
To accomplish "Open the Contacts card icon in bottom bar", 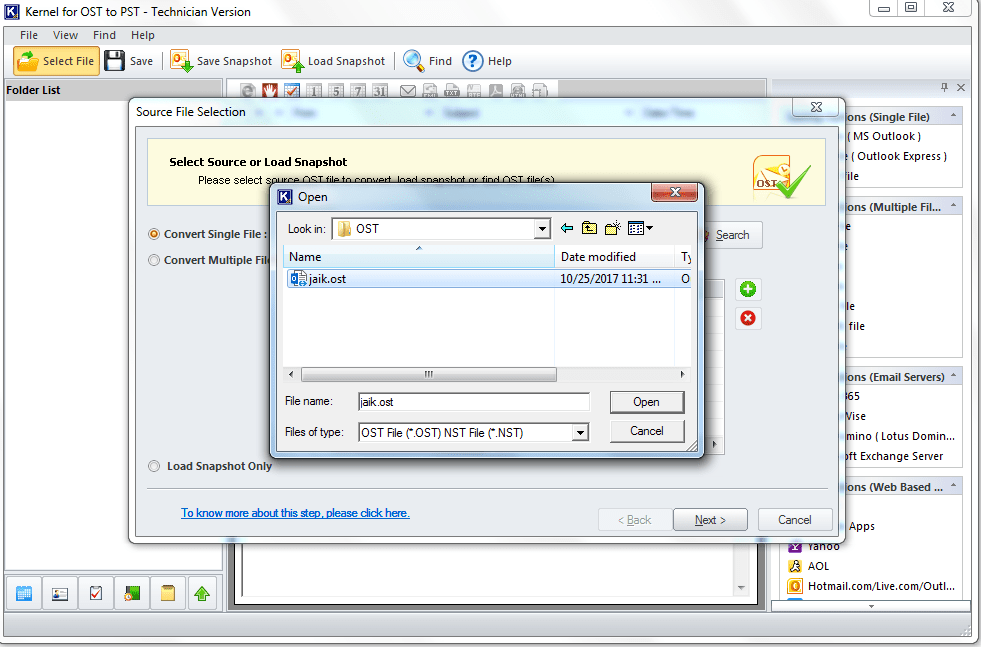I will 60,593.
